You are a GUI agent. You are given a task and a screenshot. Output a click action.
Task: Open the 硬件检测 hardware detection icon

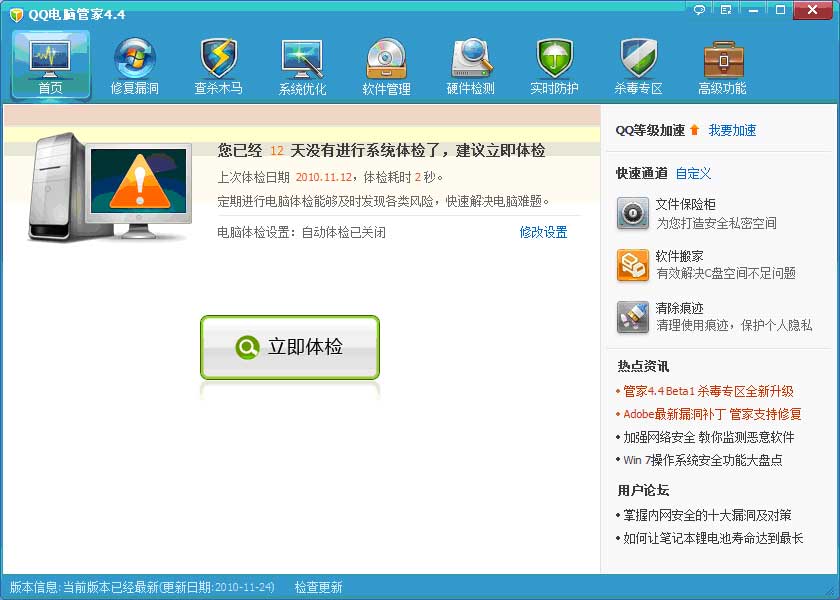click(x=470, y=58)
